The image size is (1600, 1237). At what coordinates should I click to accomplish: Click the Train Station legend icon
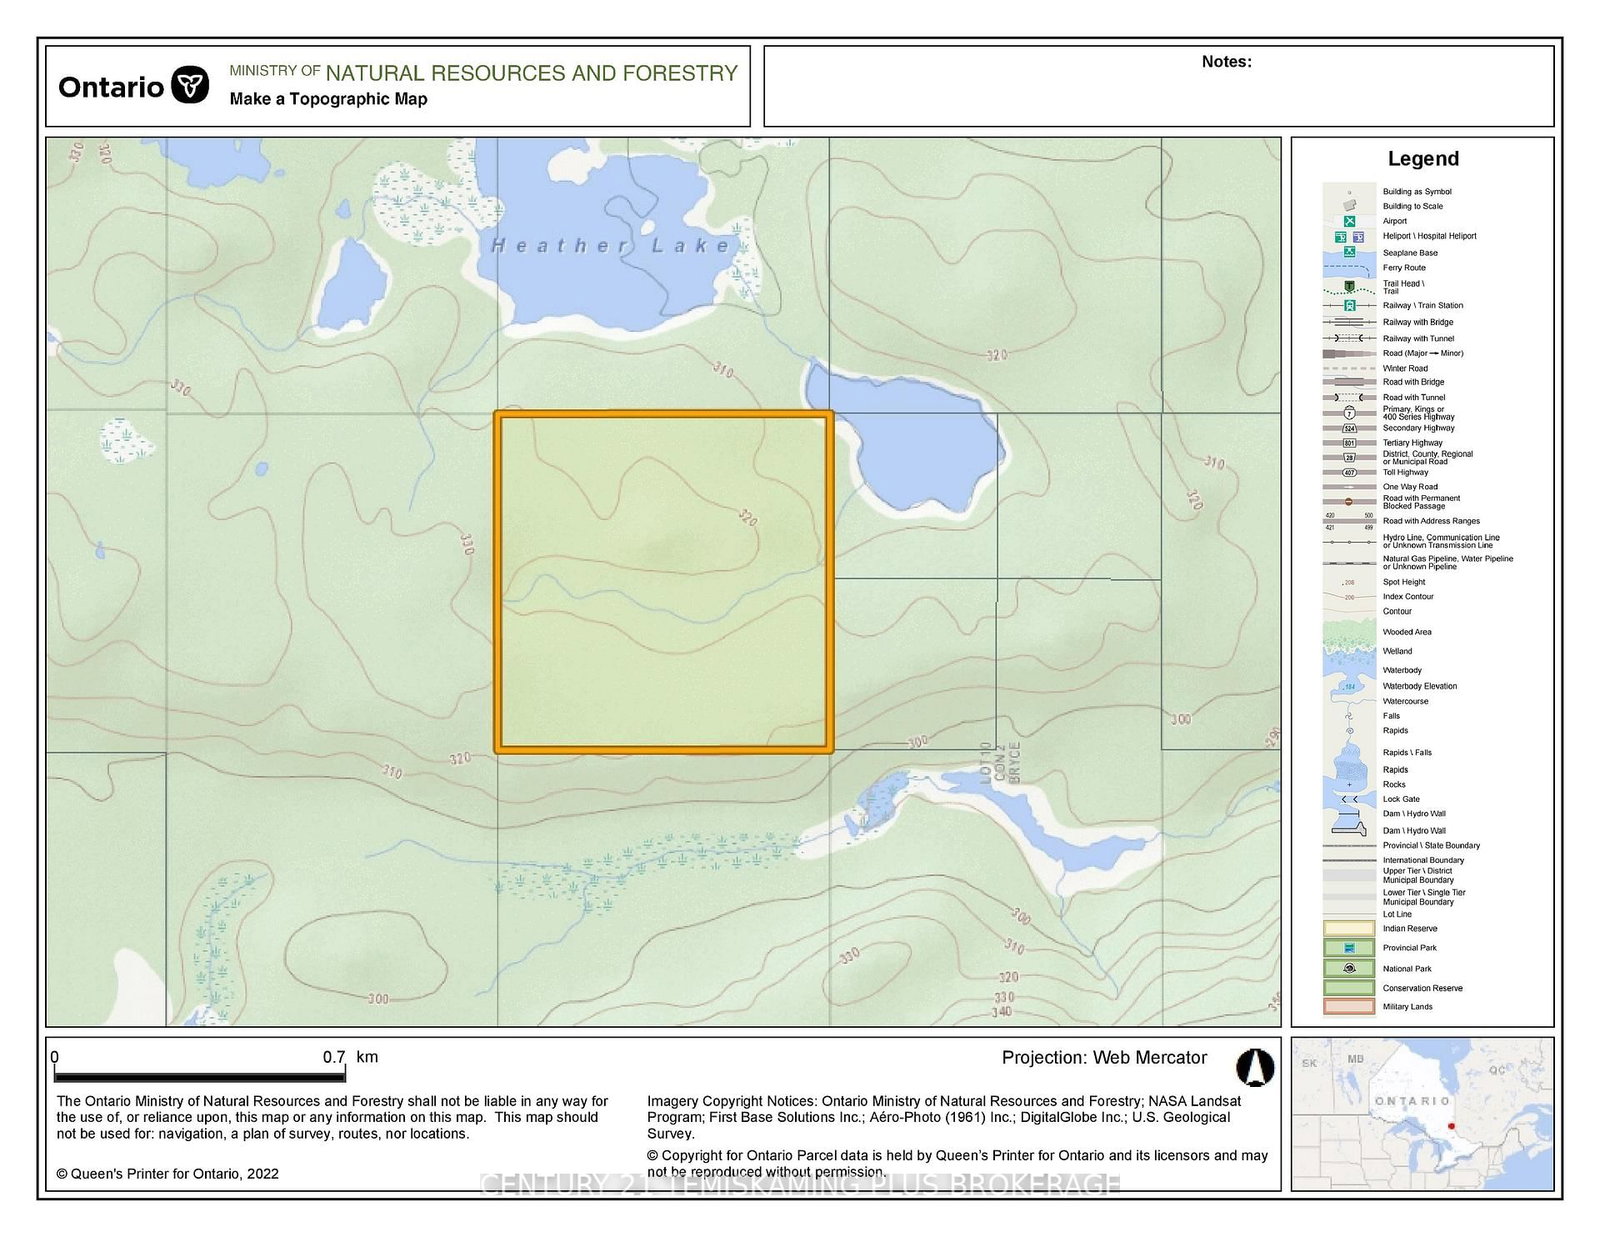[x=1349, y=305]
